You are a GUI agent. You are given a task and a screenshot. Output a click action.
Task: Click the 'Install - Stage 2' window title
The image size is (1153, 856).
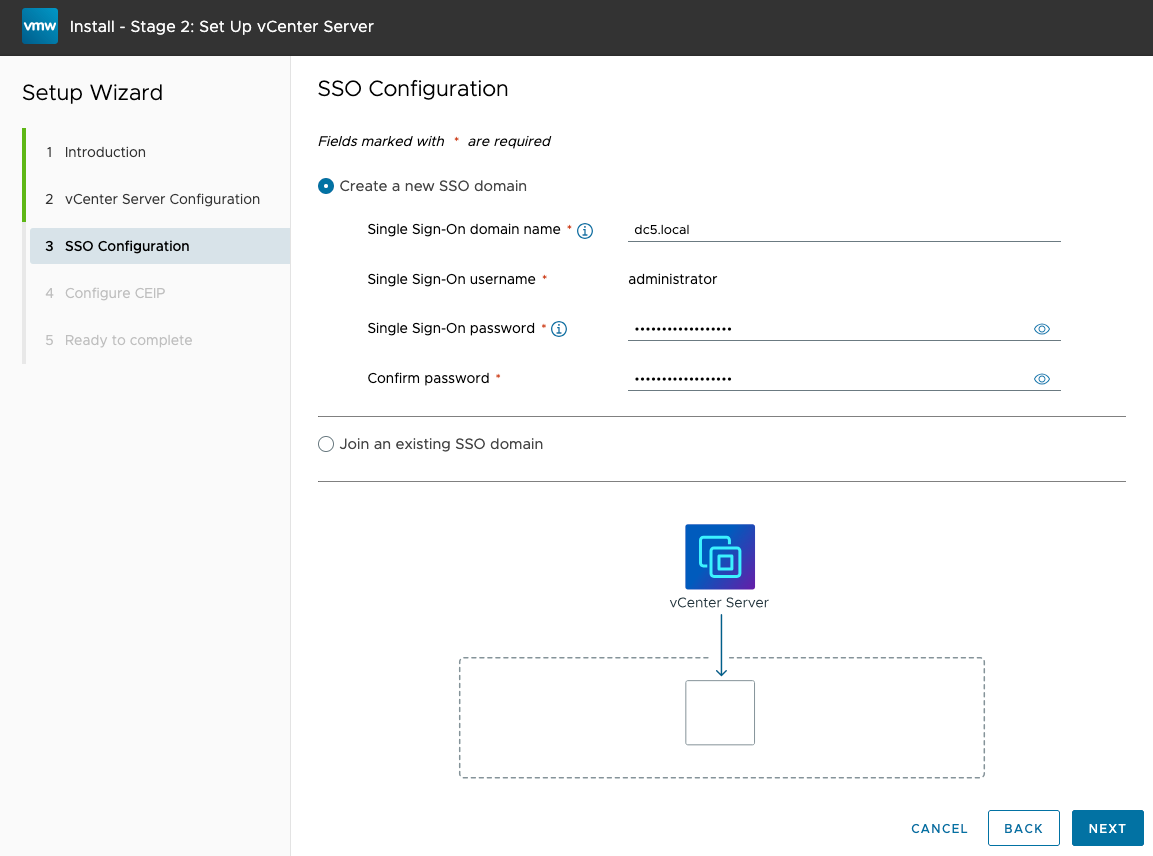tap(222, 26)
